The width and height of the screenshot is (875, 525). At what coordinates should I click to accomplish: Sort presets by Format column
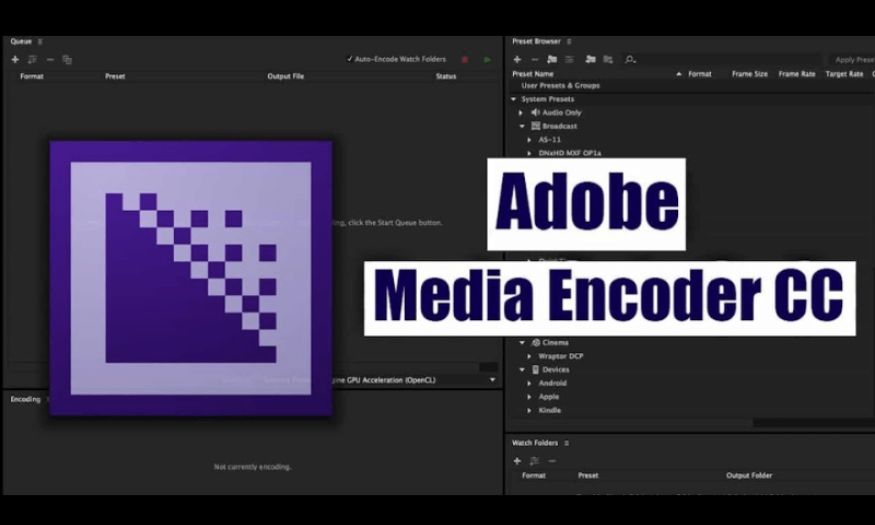(700, 74)
